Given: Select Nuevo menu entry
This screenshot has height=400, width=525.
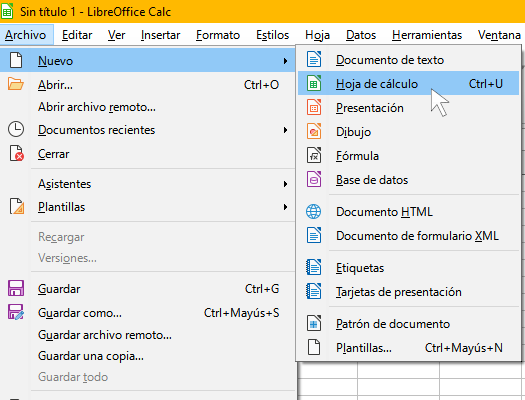Looking at the screenshot, I should (147, 61).
